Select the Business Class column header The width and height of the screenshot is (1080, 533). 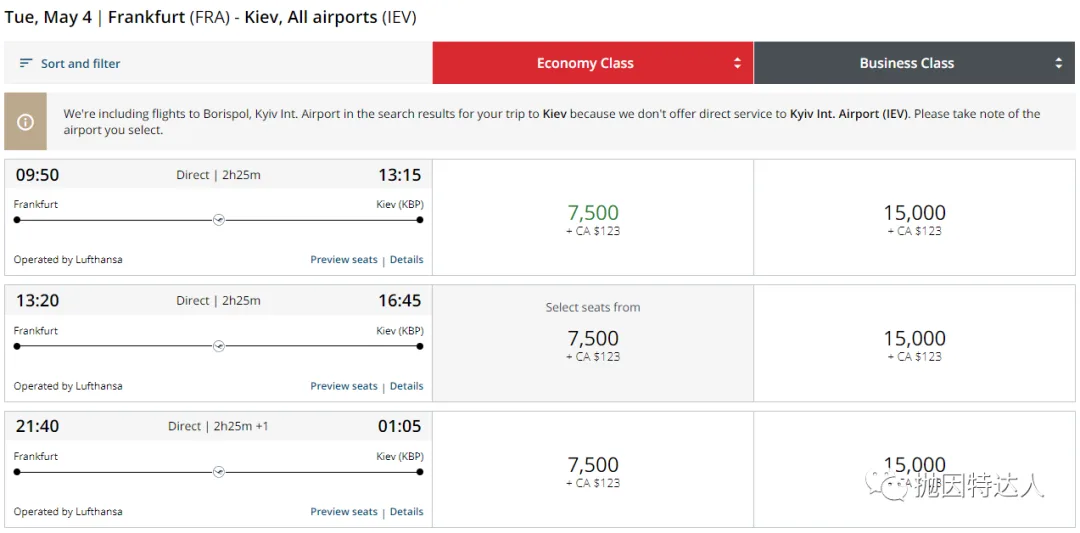(x=907, y=63)
